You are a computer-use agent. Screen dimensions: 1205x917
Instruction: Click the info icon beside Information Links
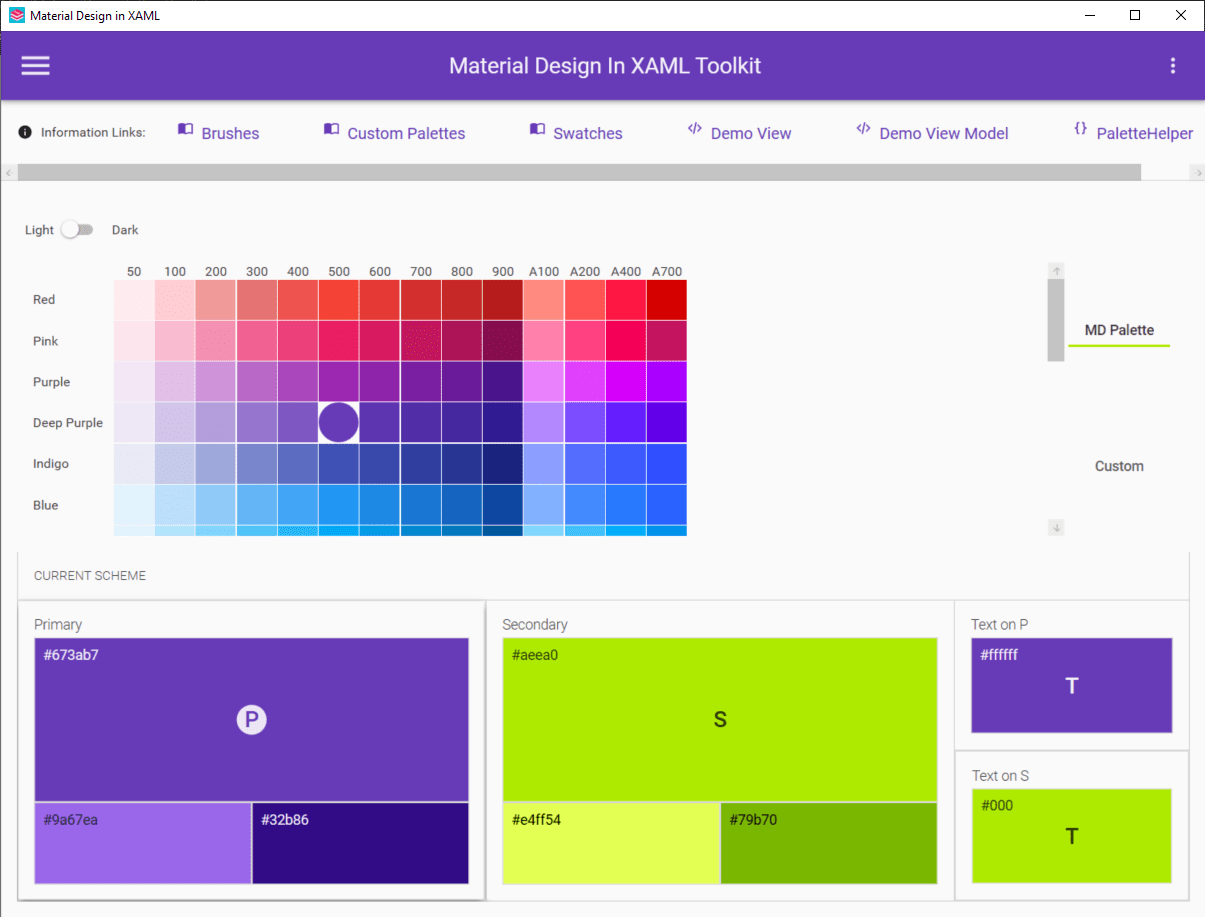pyautogui.click(x=25, y=132)
